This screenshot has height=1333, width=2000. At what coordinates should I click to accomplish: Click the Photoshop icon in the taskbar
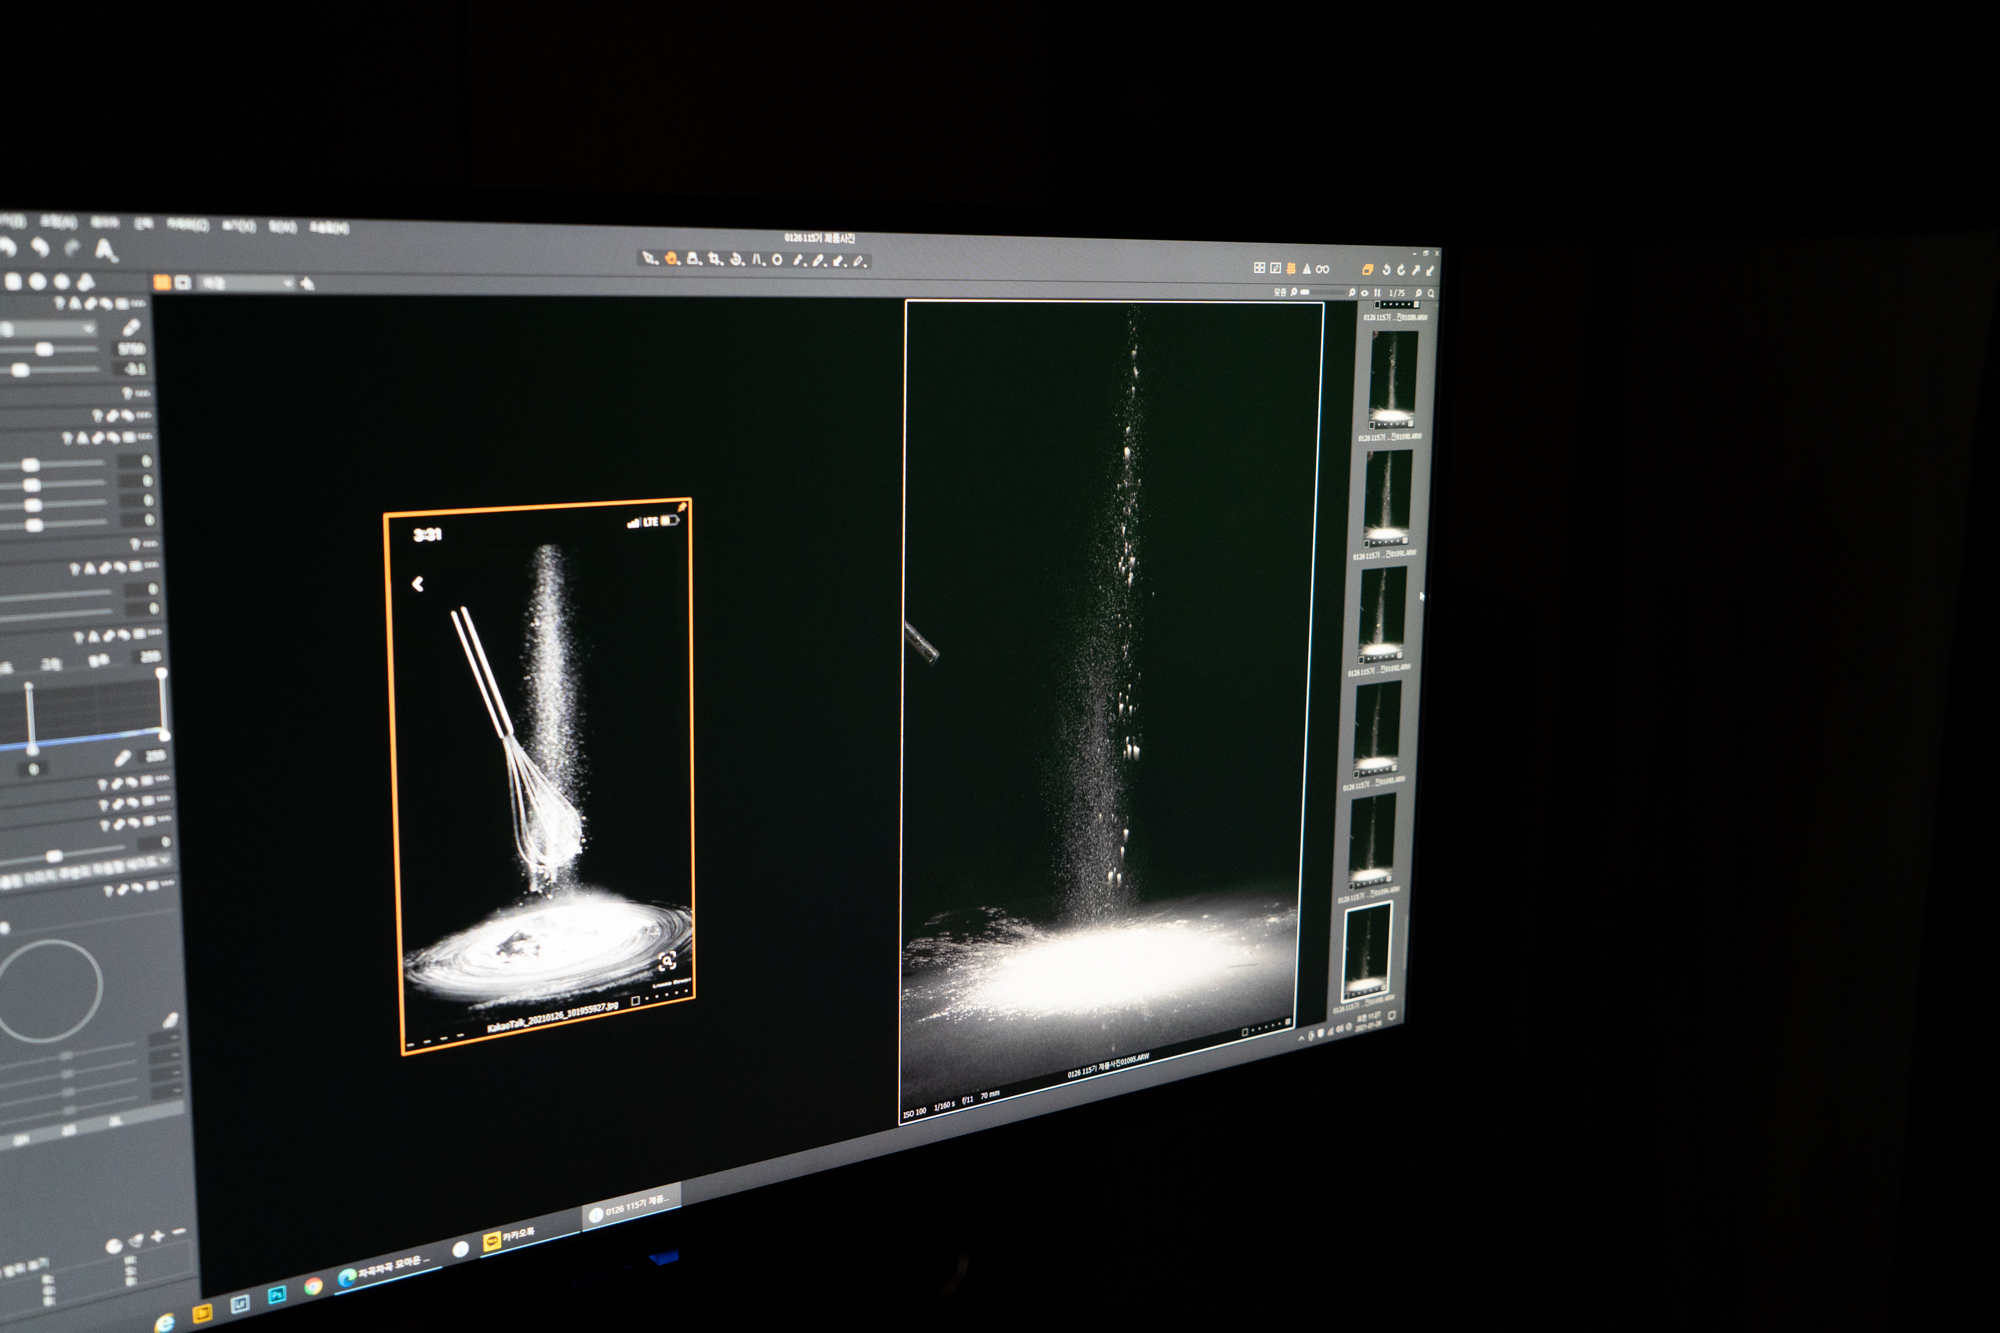click(277, 1294)
